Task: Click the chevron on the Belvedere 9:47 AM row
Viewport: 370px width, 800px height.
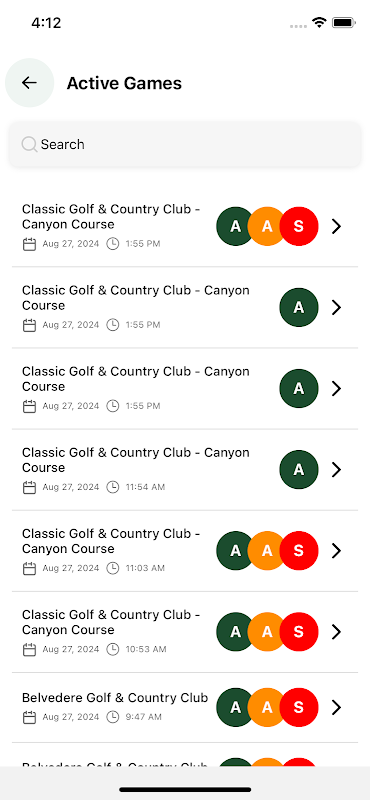Action: 336,707
